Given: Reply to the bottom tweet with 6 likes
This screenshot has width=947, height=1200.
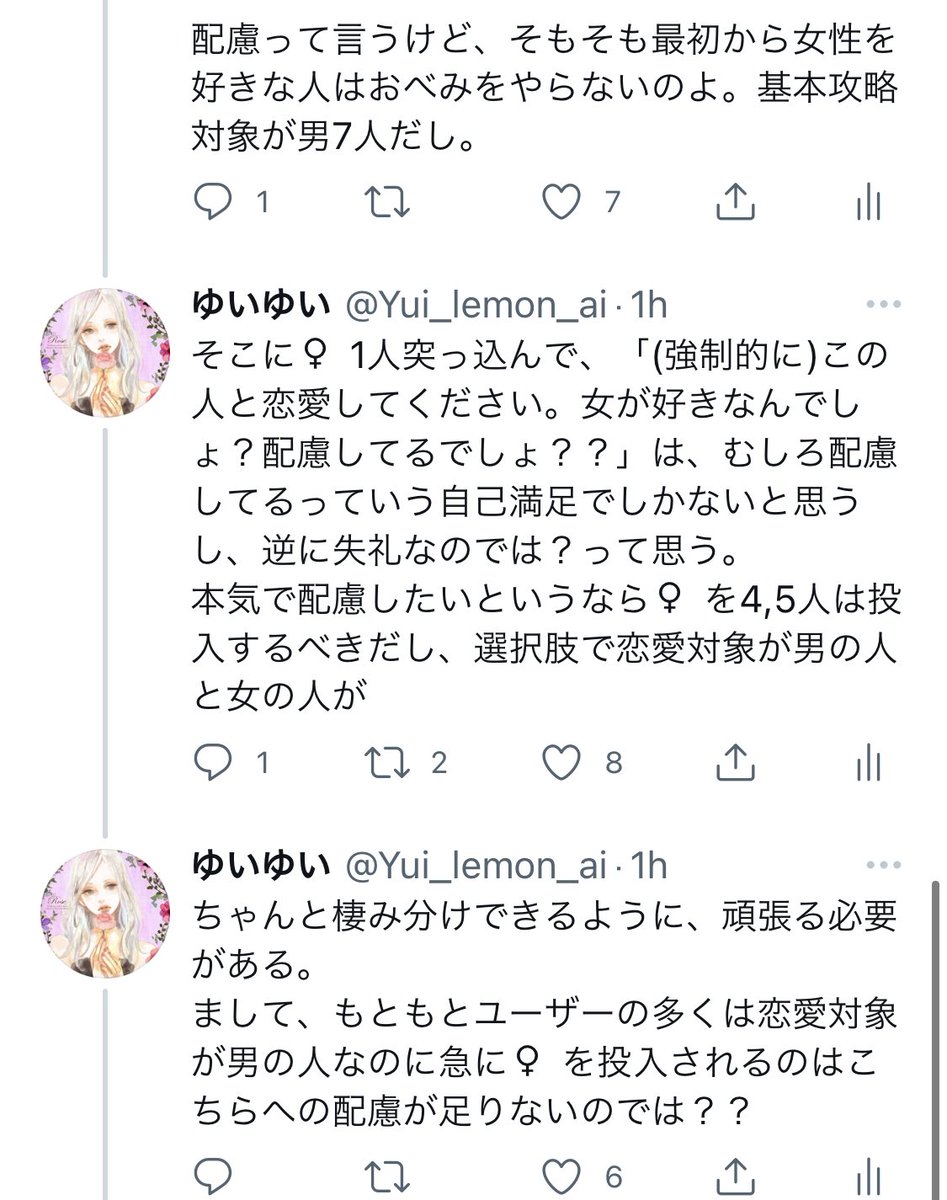Looking at the screenshot, I should tap(212, 1175).
